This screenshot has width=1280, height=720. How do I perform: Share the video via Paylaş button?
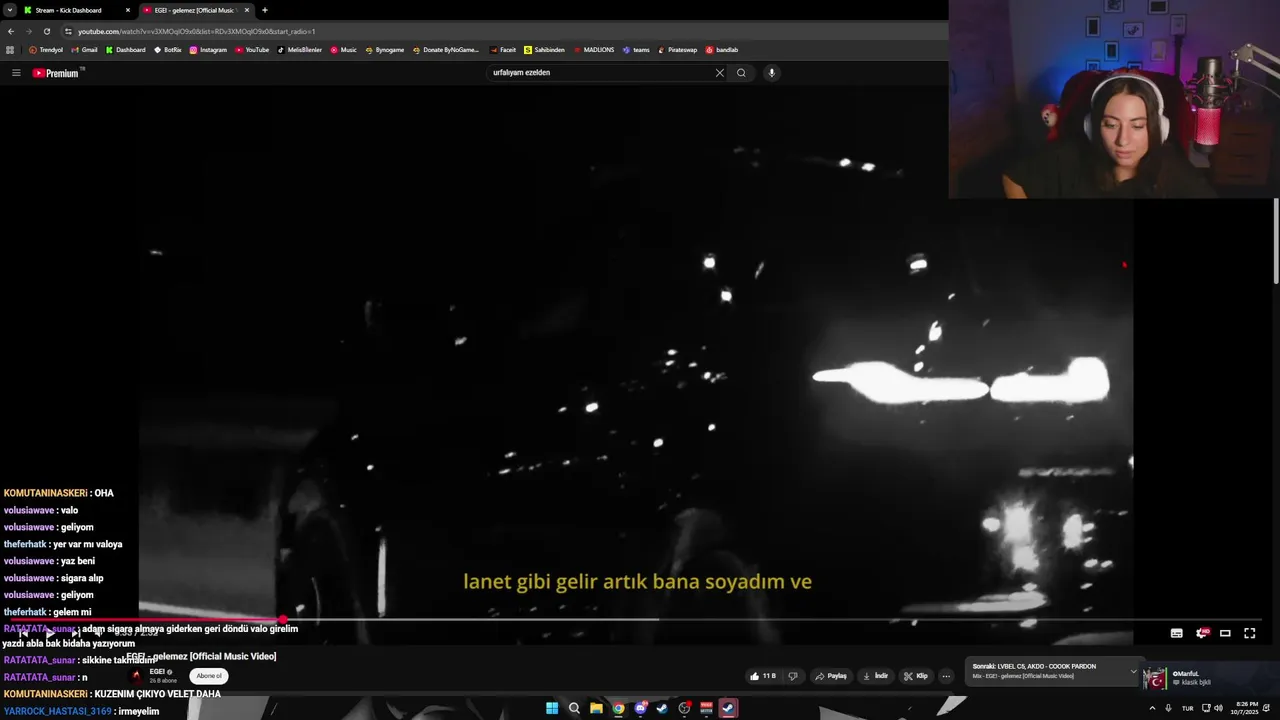click(x=831, y=676)
